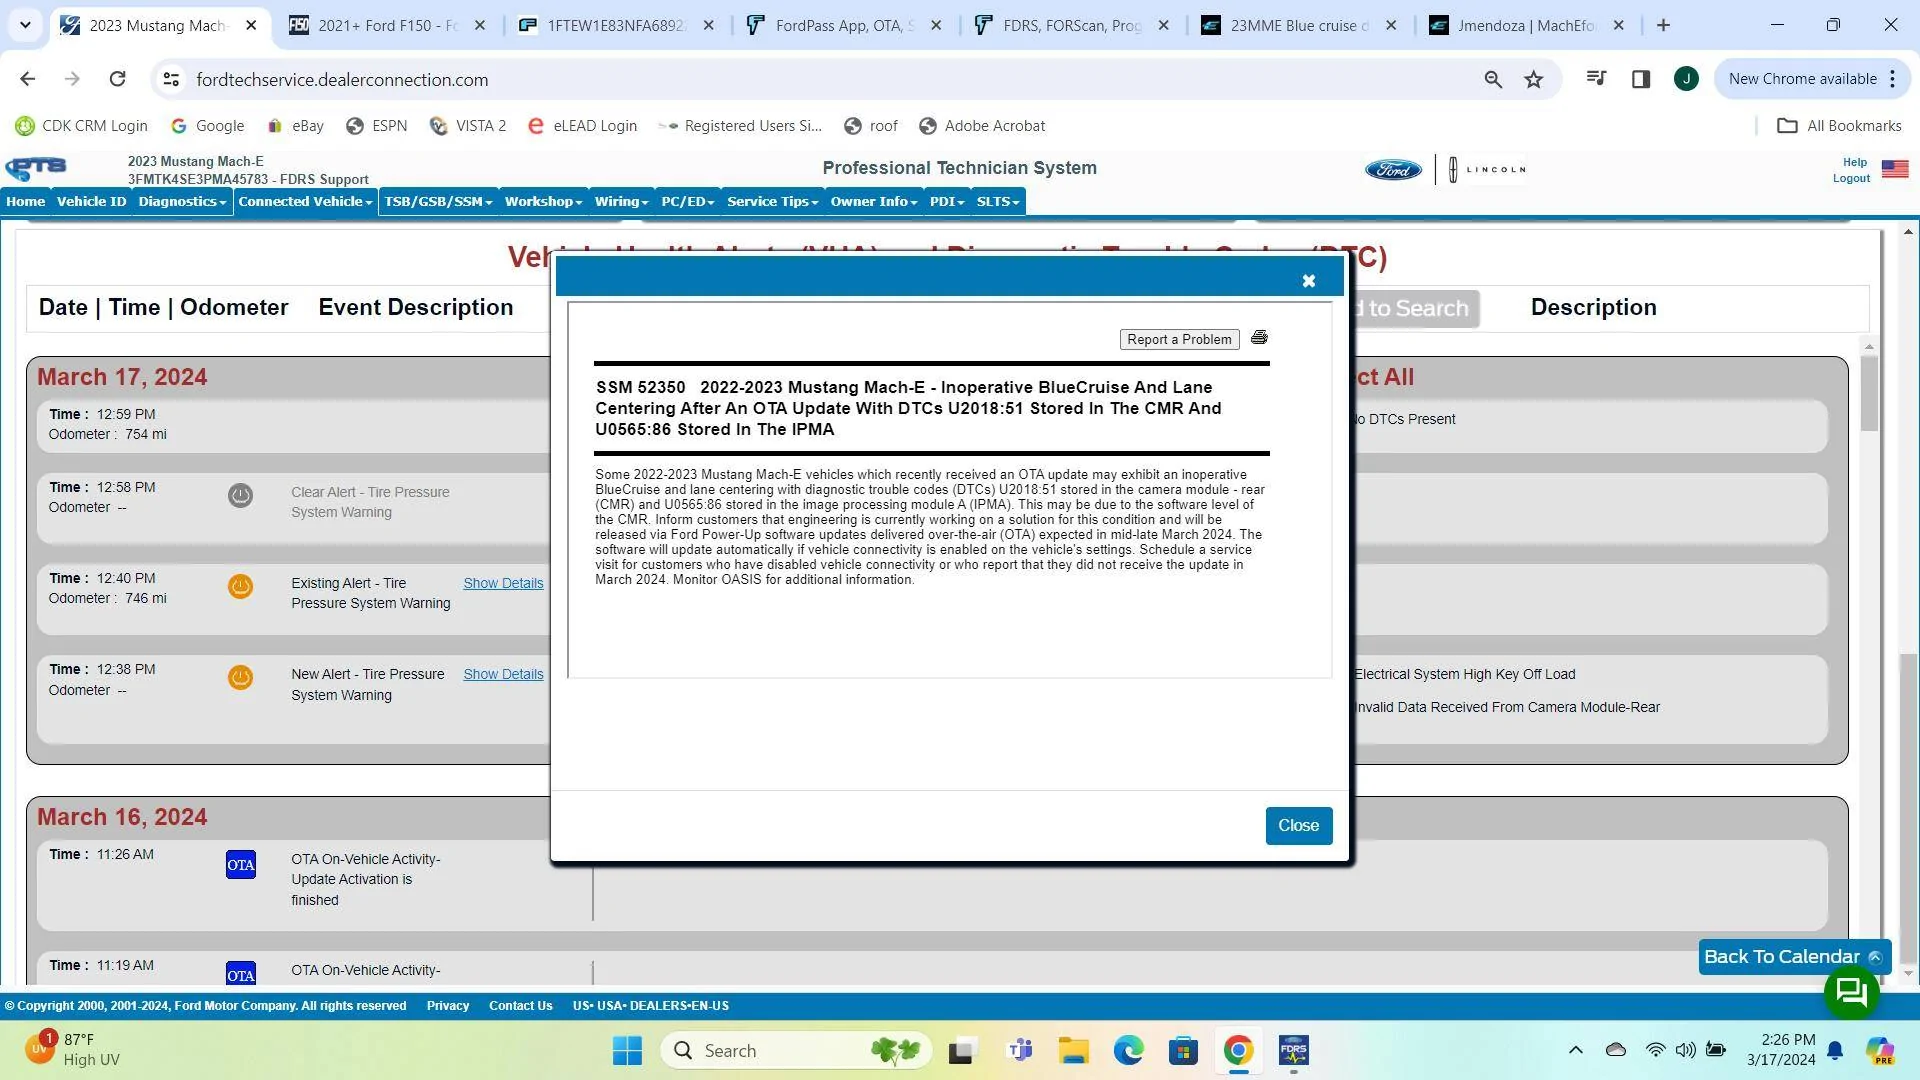Open the Wiring dropdown menu
Viewport: 1920px width, 1080px height.
[621, 202]
